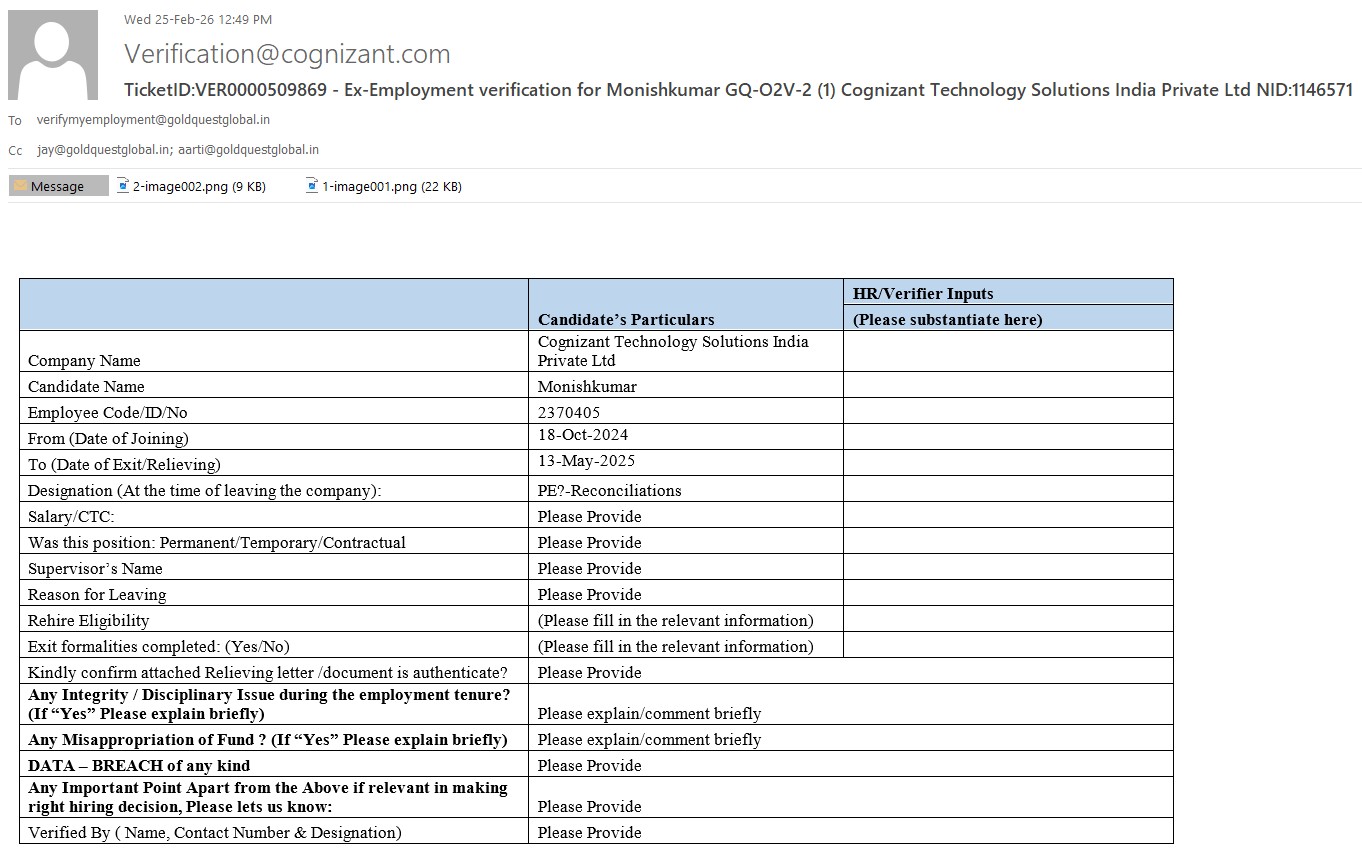This screenshot has height=855, width=1362.
Task: Open attachment 1-image001.png (22 KB)
Action: point(391,186)
